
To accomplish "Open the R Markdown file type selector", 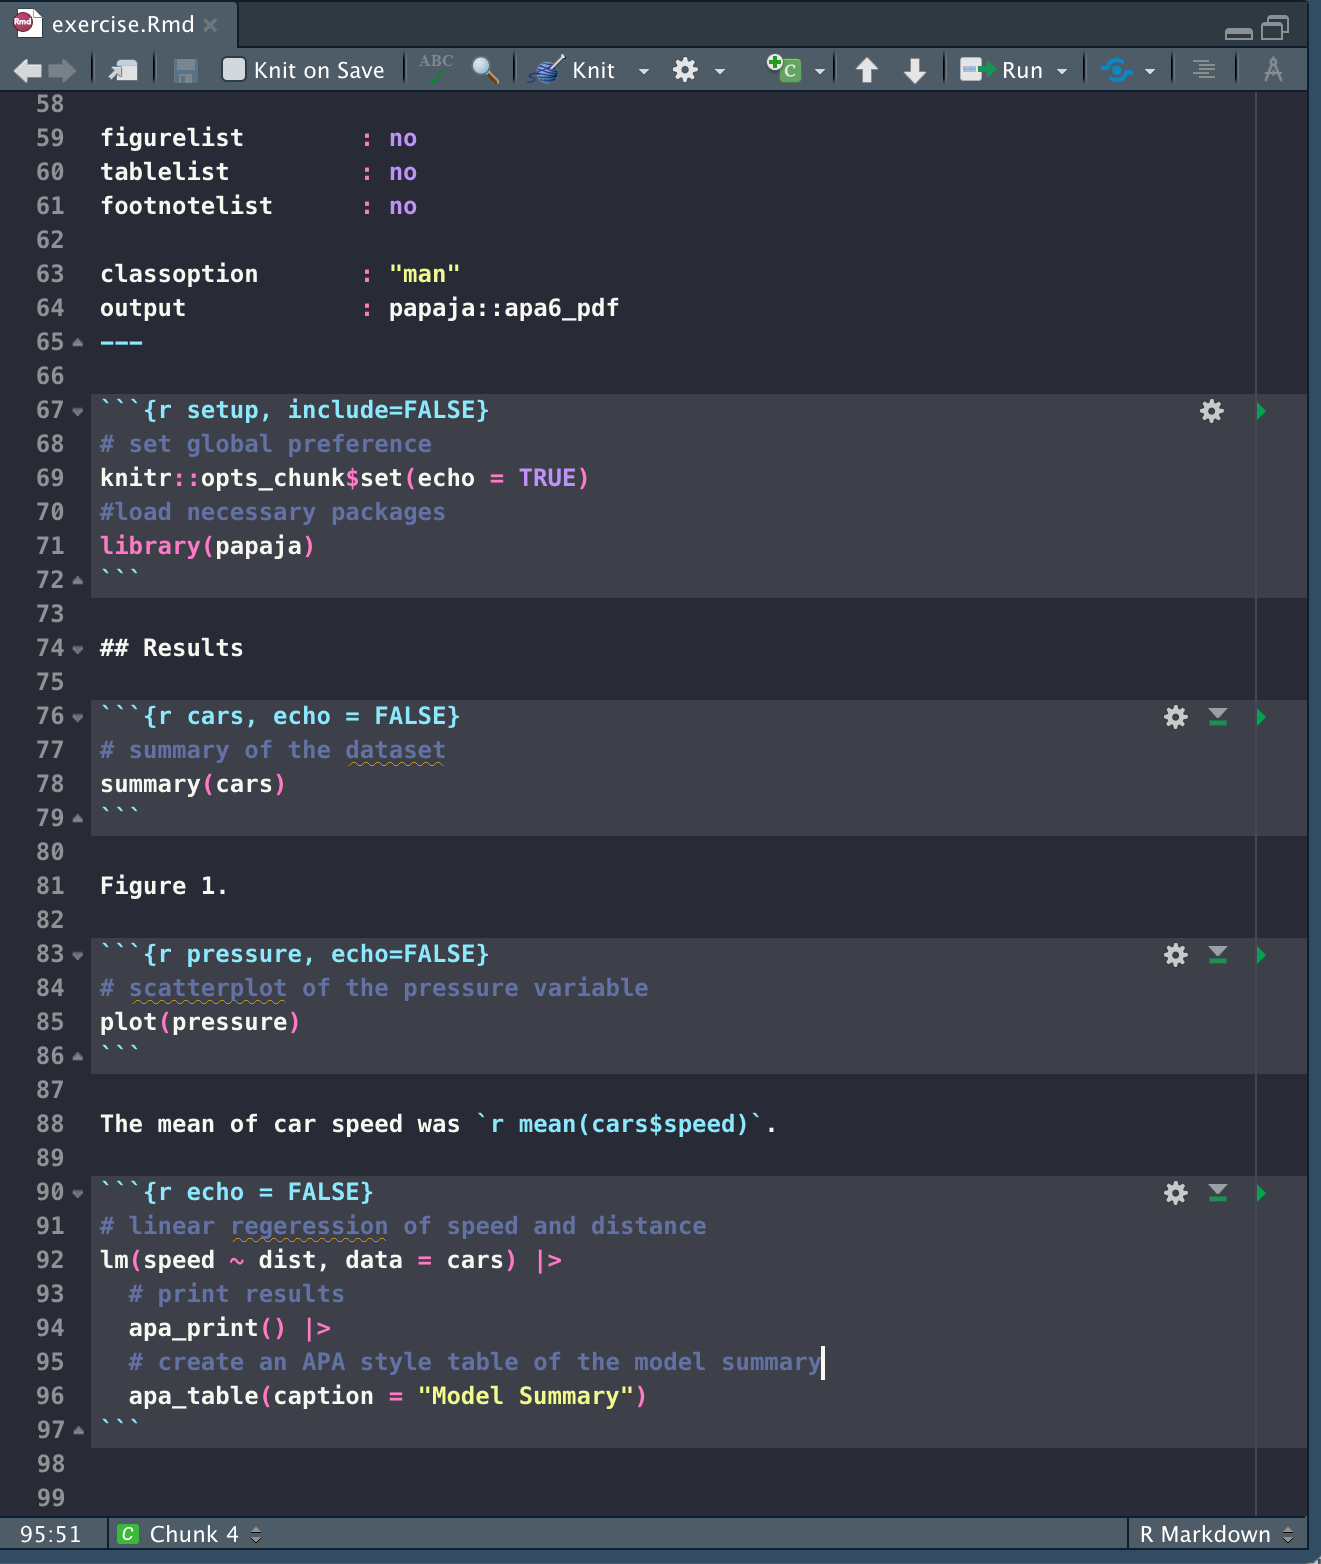I will tap(1216, 1534).
